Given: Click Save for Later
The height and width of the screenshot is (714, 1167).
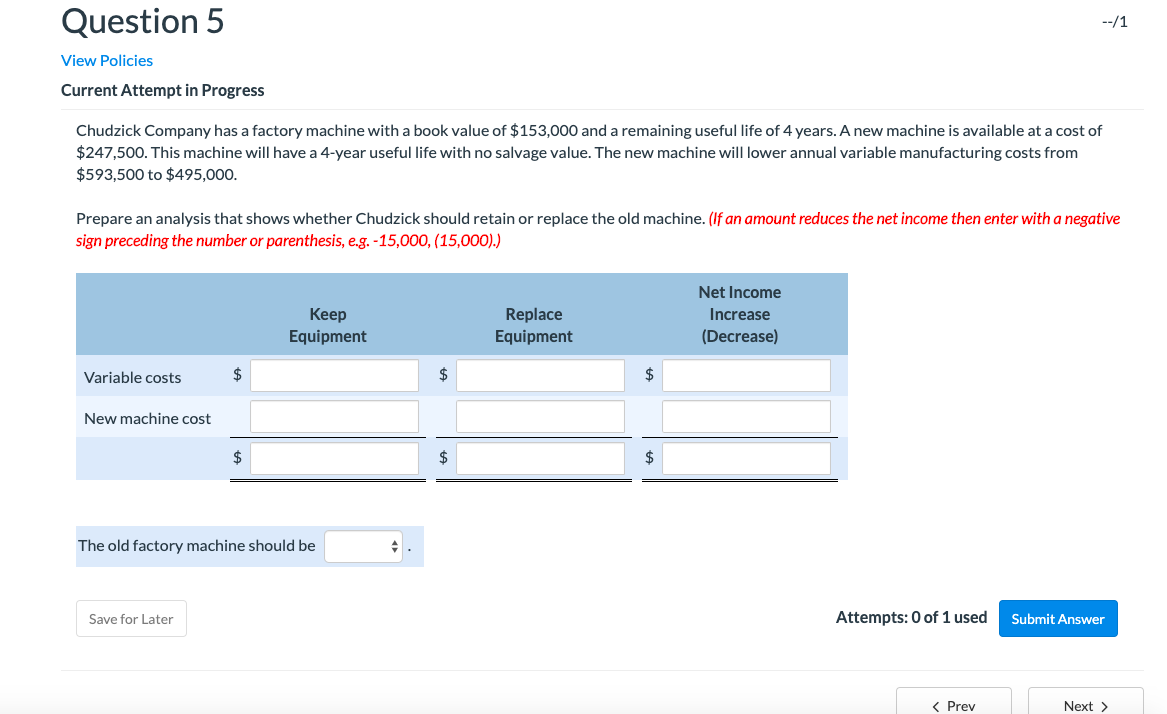Looking at the screenshot, I should (131, 618).
